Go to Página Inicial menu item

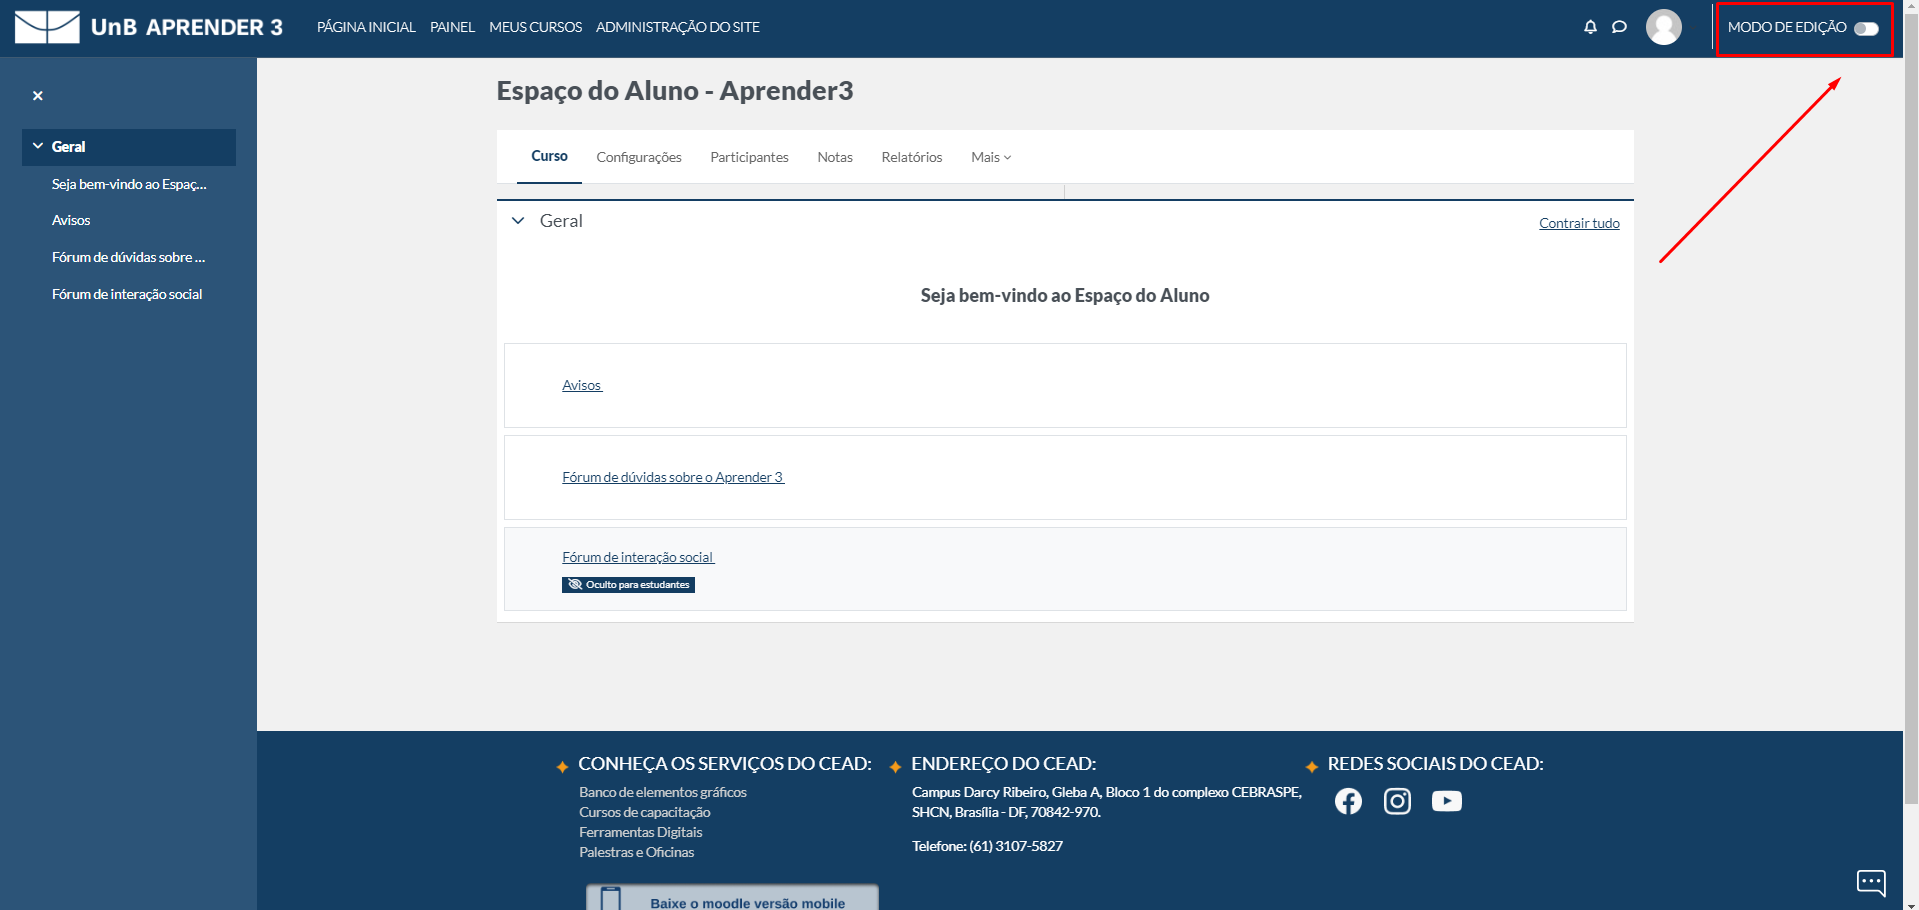[366, 27]
